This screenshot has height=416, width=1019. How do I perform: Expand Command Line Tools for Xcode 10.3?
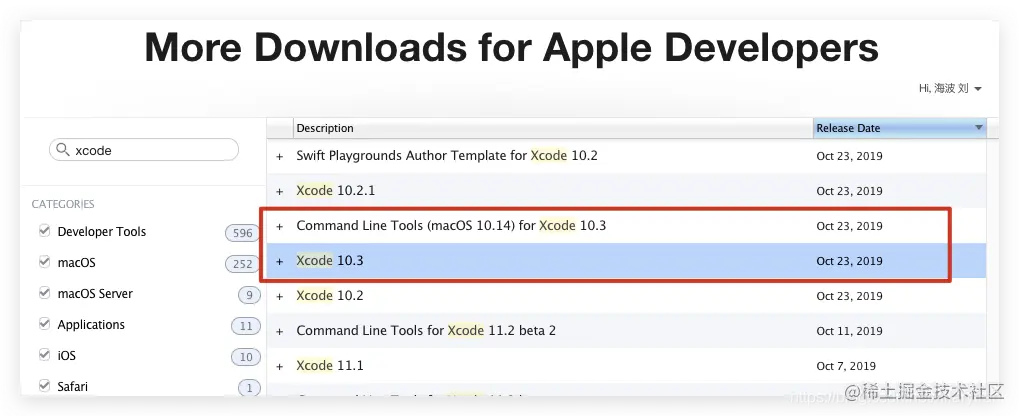[279, 226]
